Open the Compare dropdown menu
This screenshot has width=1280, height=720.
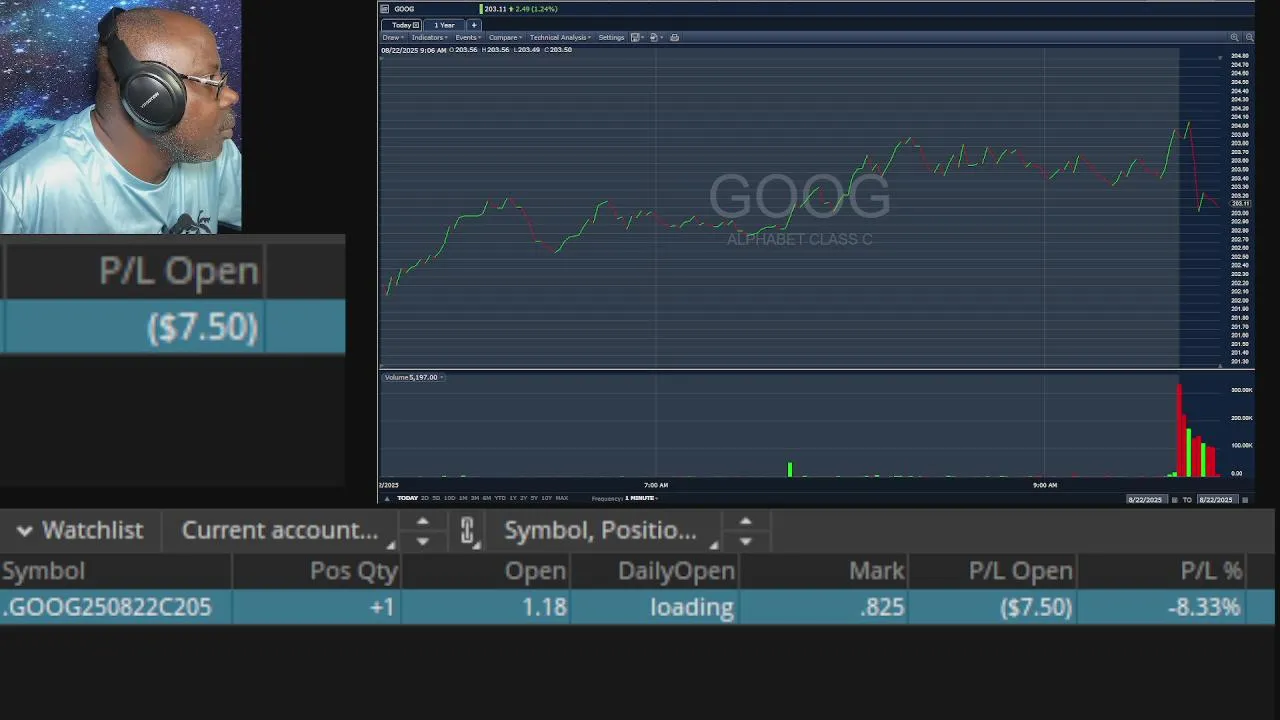coord(506,38)
